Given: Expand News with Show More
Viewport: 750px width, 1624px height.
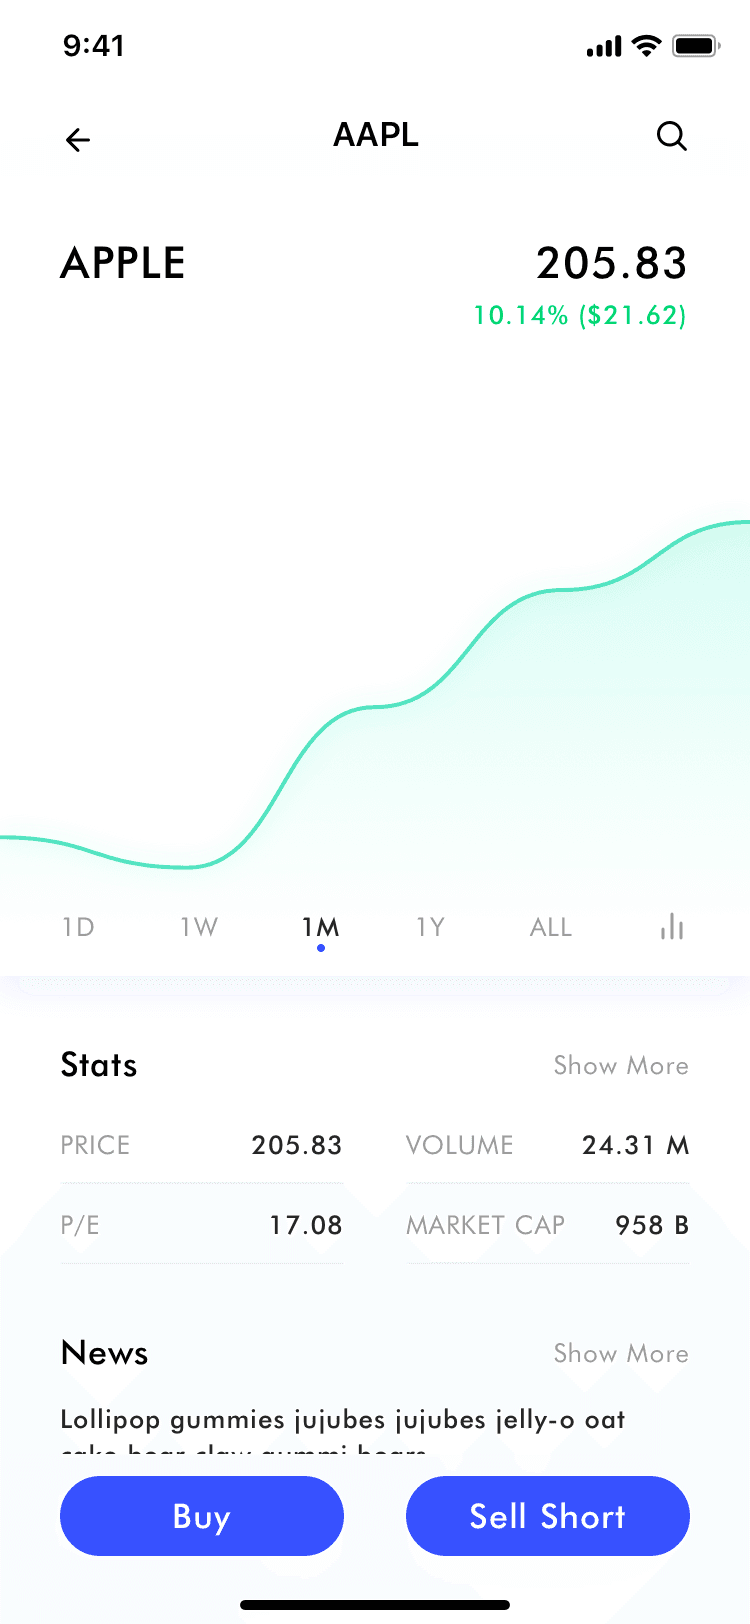Looking at the screenshot, I should 621,1353.
